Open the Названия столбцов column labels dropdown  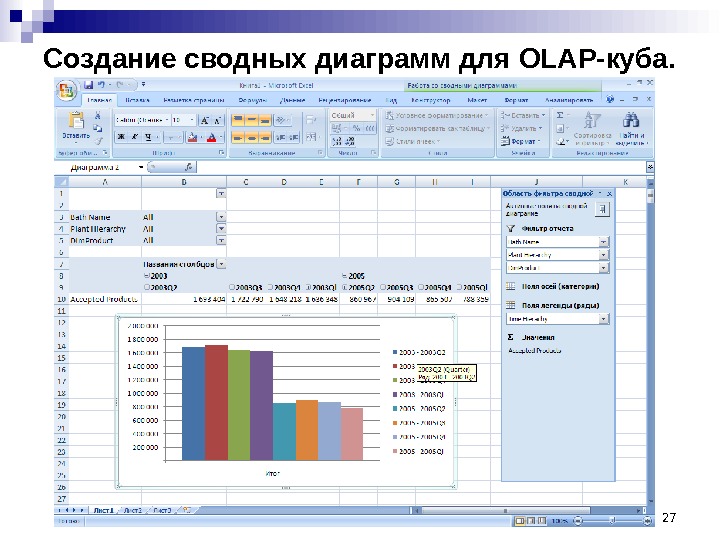(x=221, y=264)
